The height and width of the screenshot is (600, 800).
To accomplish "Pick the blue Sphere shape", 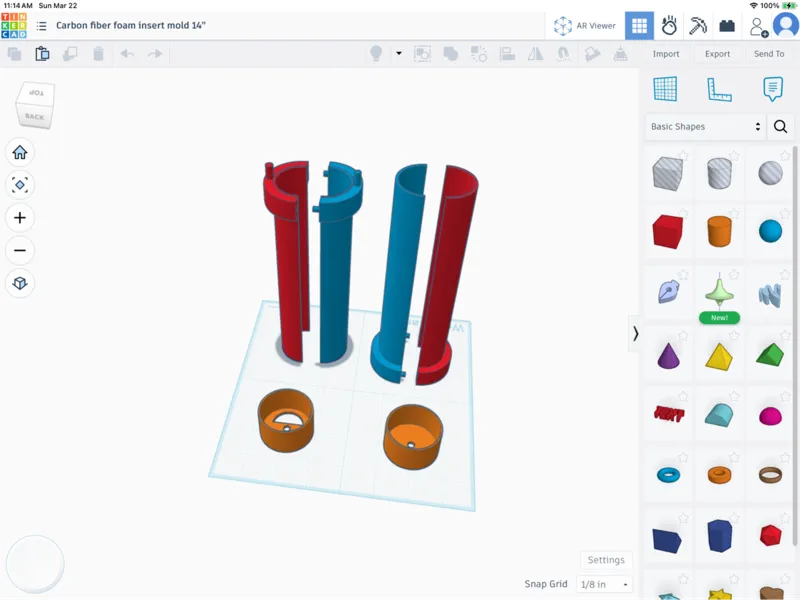I will click(x=770, y=231).
